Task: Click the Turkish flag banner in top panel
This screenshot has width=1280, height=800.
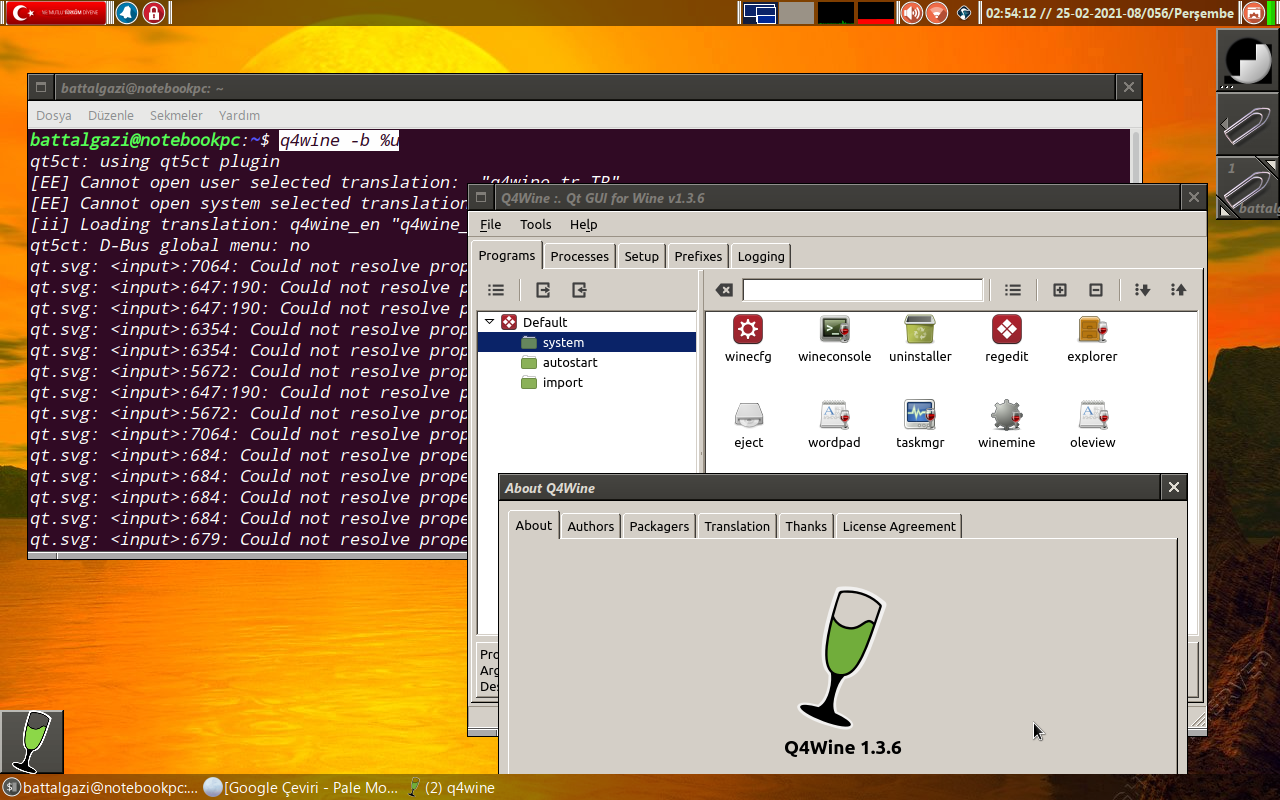Action: coord(56,13)
